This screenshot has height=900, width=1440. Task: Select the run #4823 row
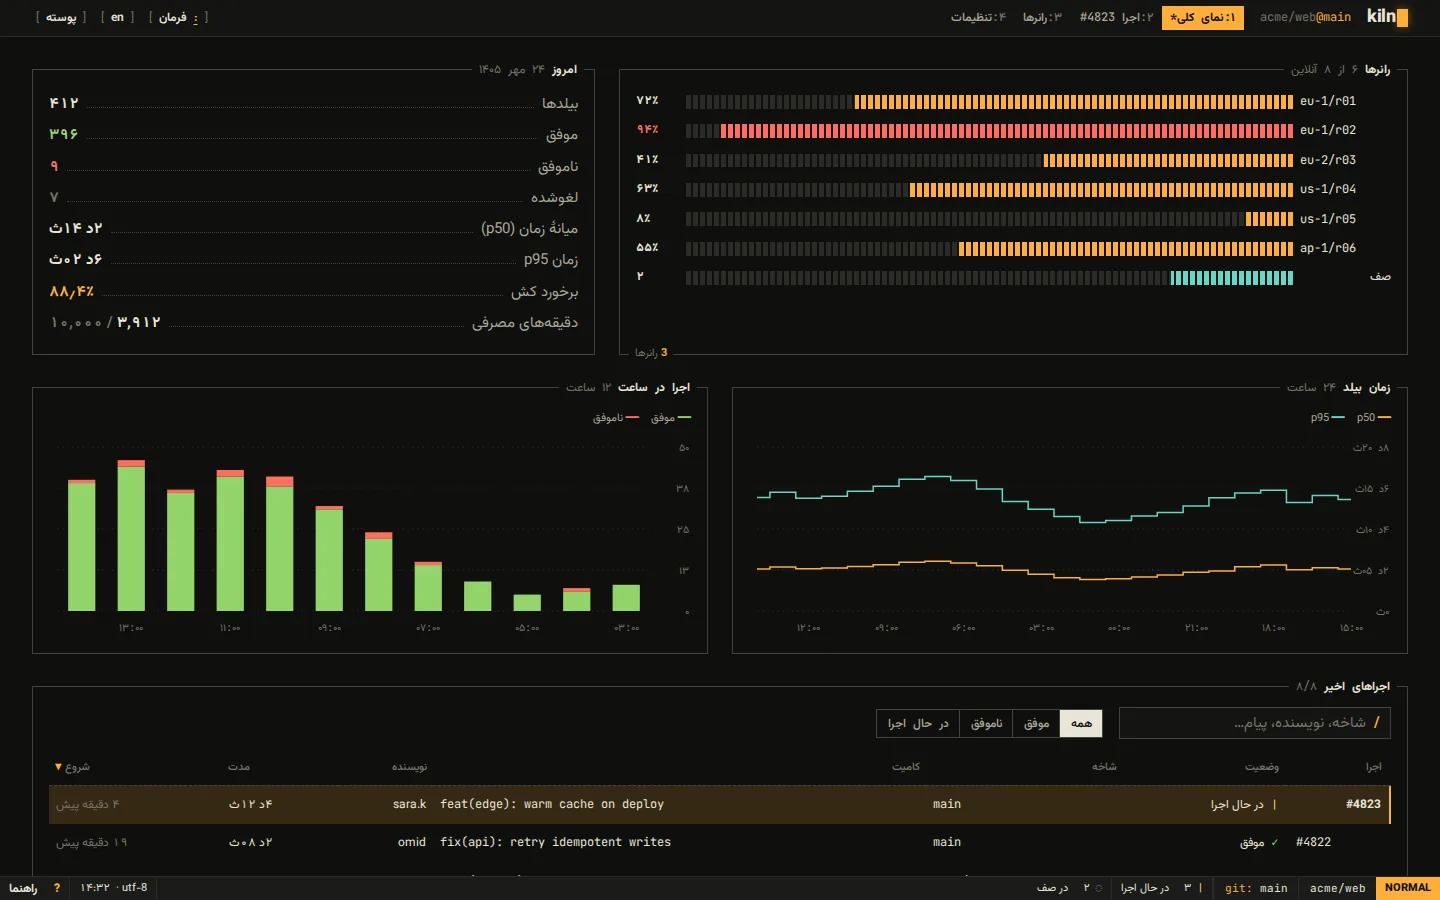(720, 804)
